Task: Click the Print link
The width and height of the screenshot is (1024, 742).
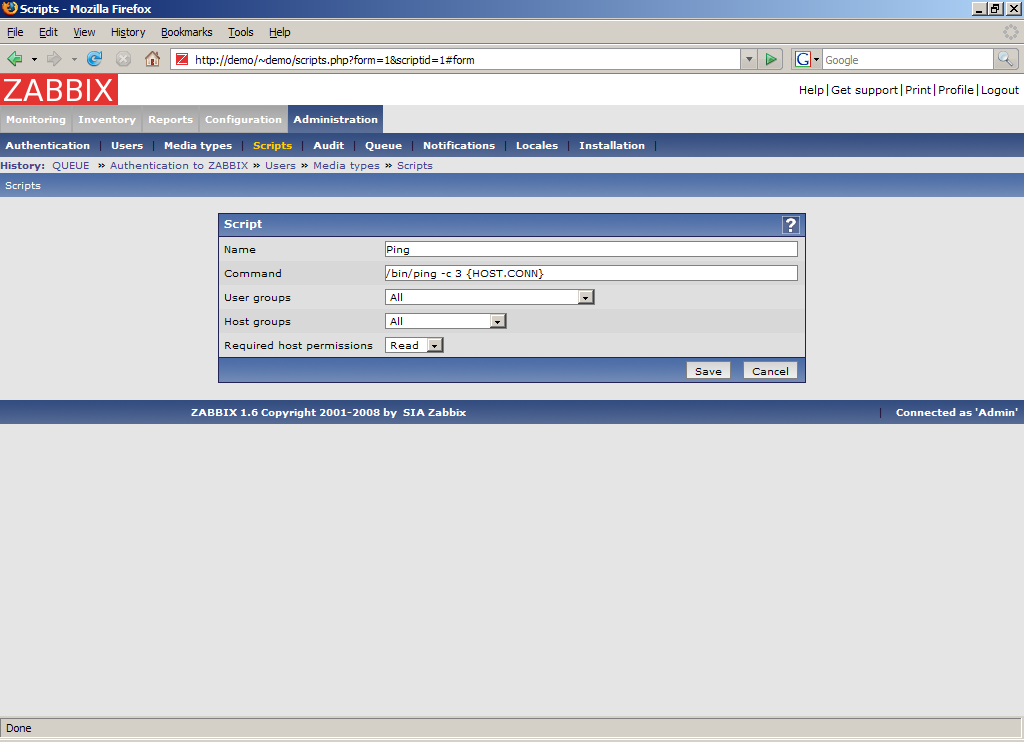Action: point(918,90)
